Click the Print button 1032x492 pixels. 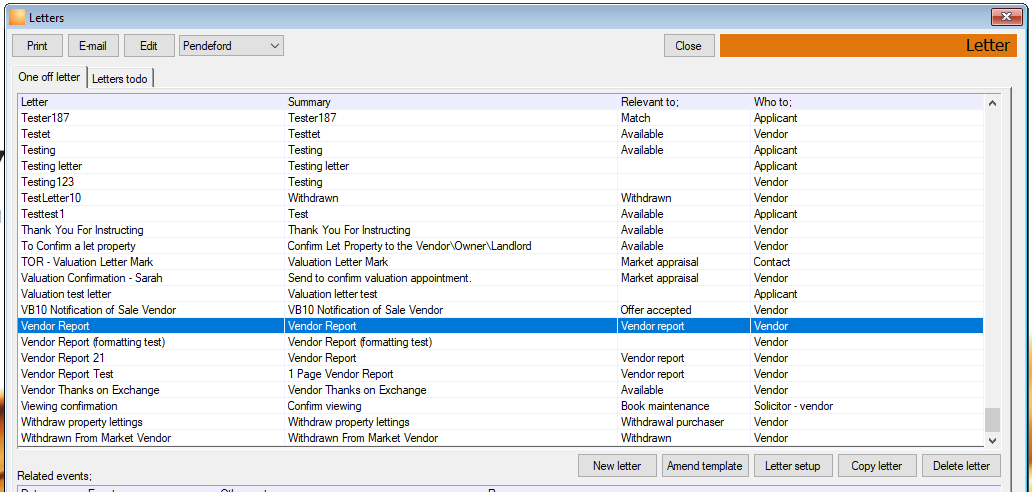point(38,46)
